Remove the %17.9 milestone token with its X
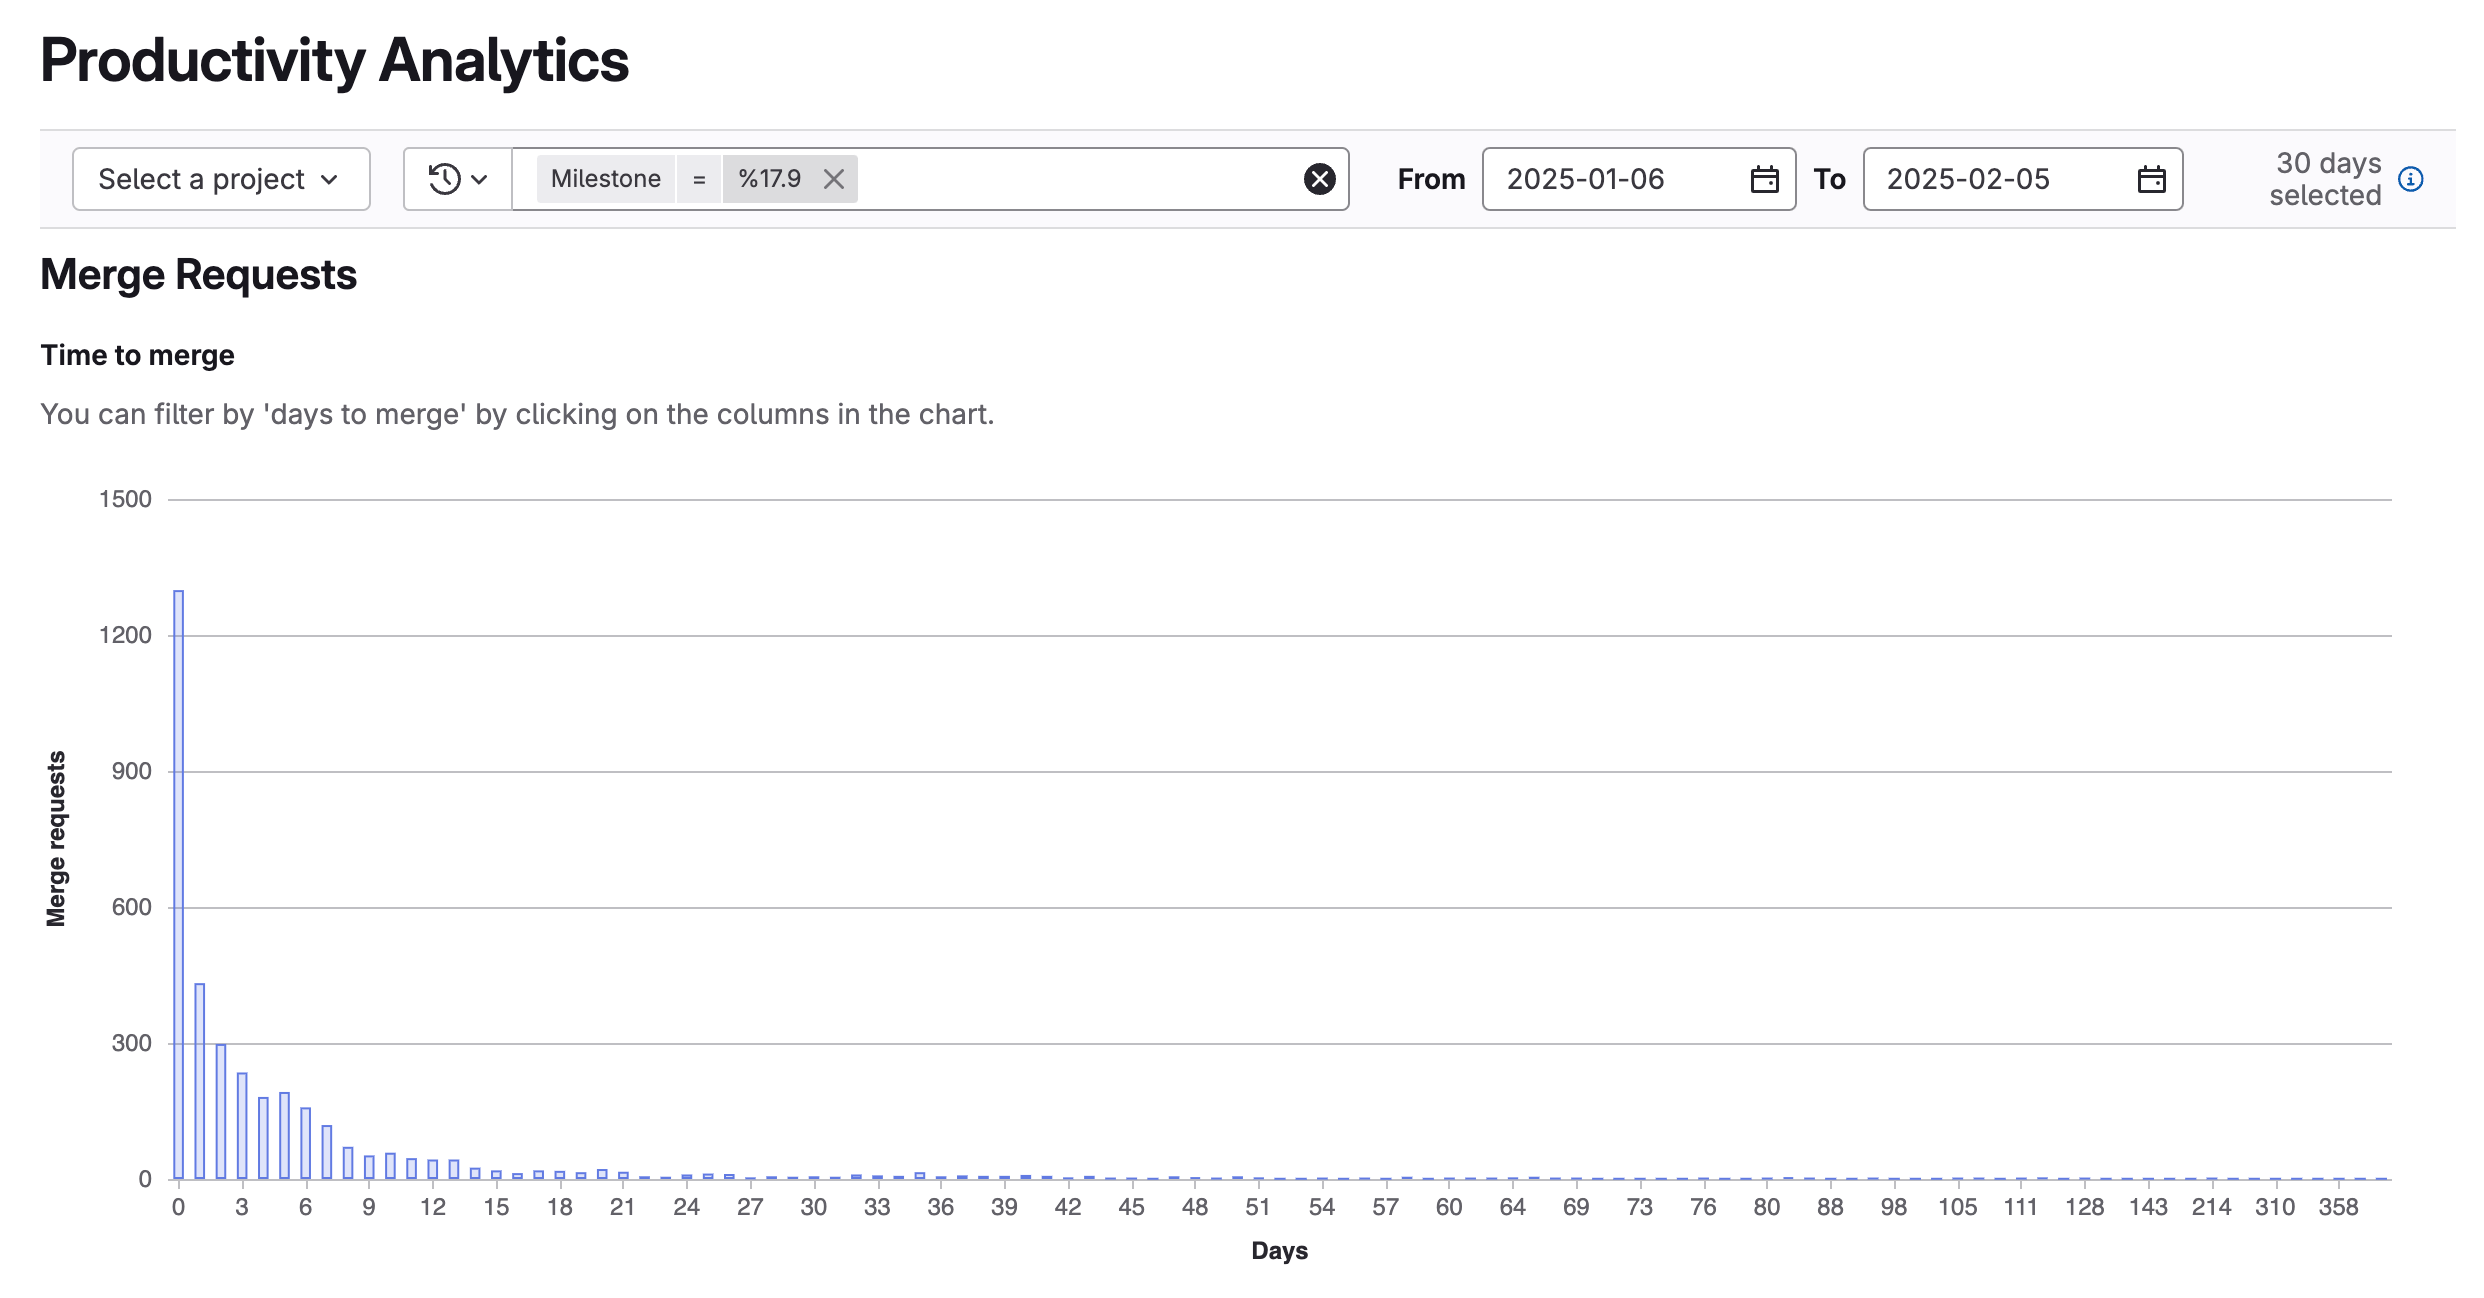The width and height of the screenshot is (2484, 1298). point(833,179)
